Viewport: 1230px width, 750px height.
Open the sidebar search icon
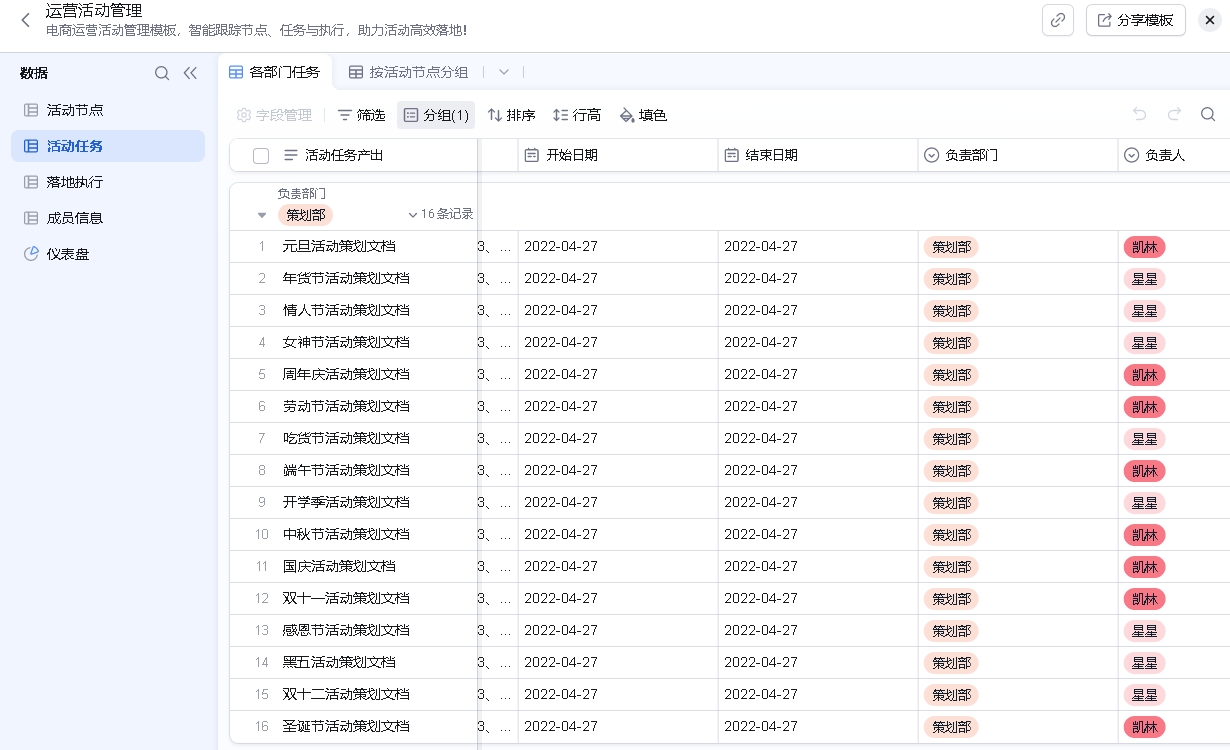click(162, 73)
